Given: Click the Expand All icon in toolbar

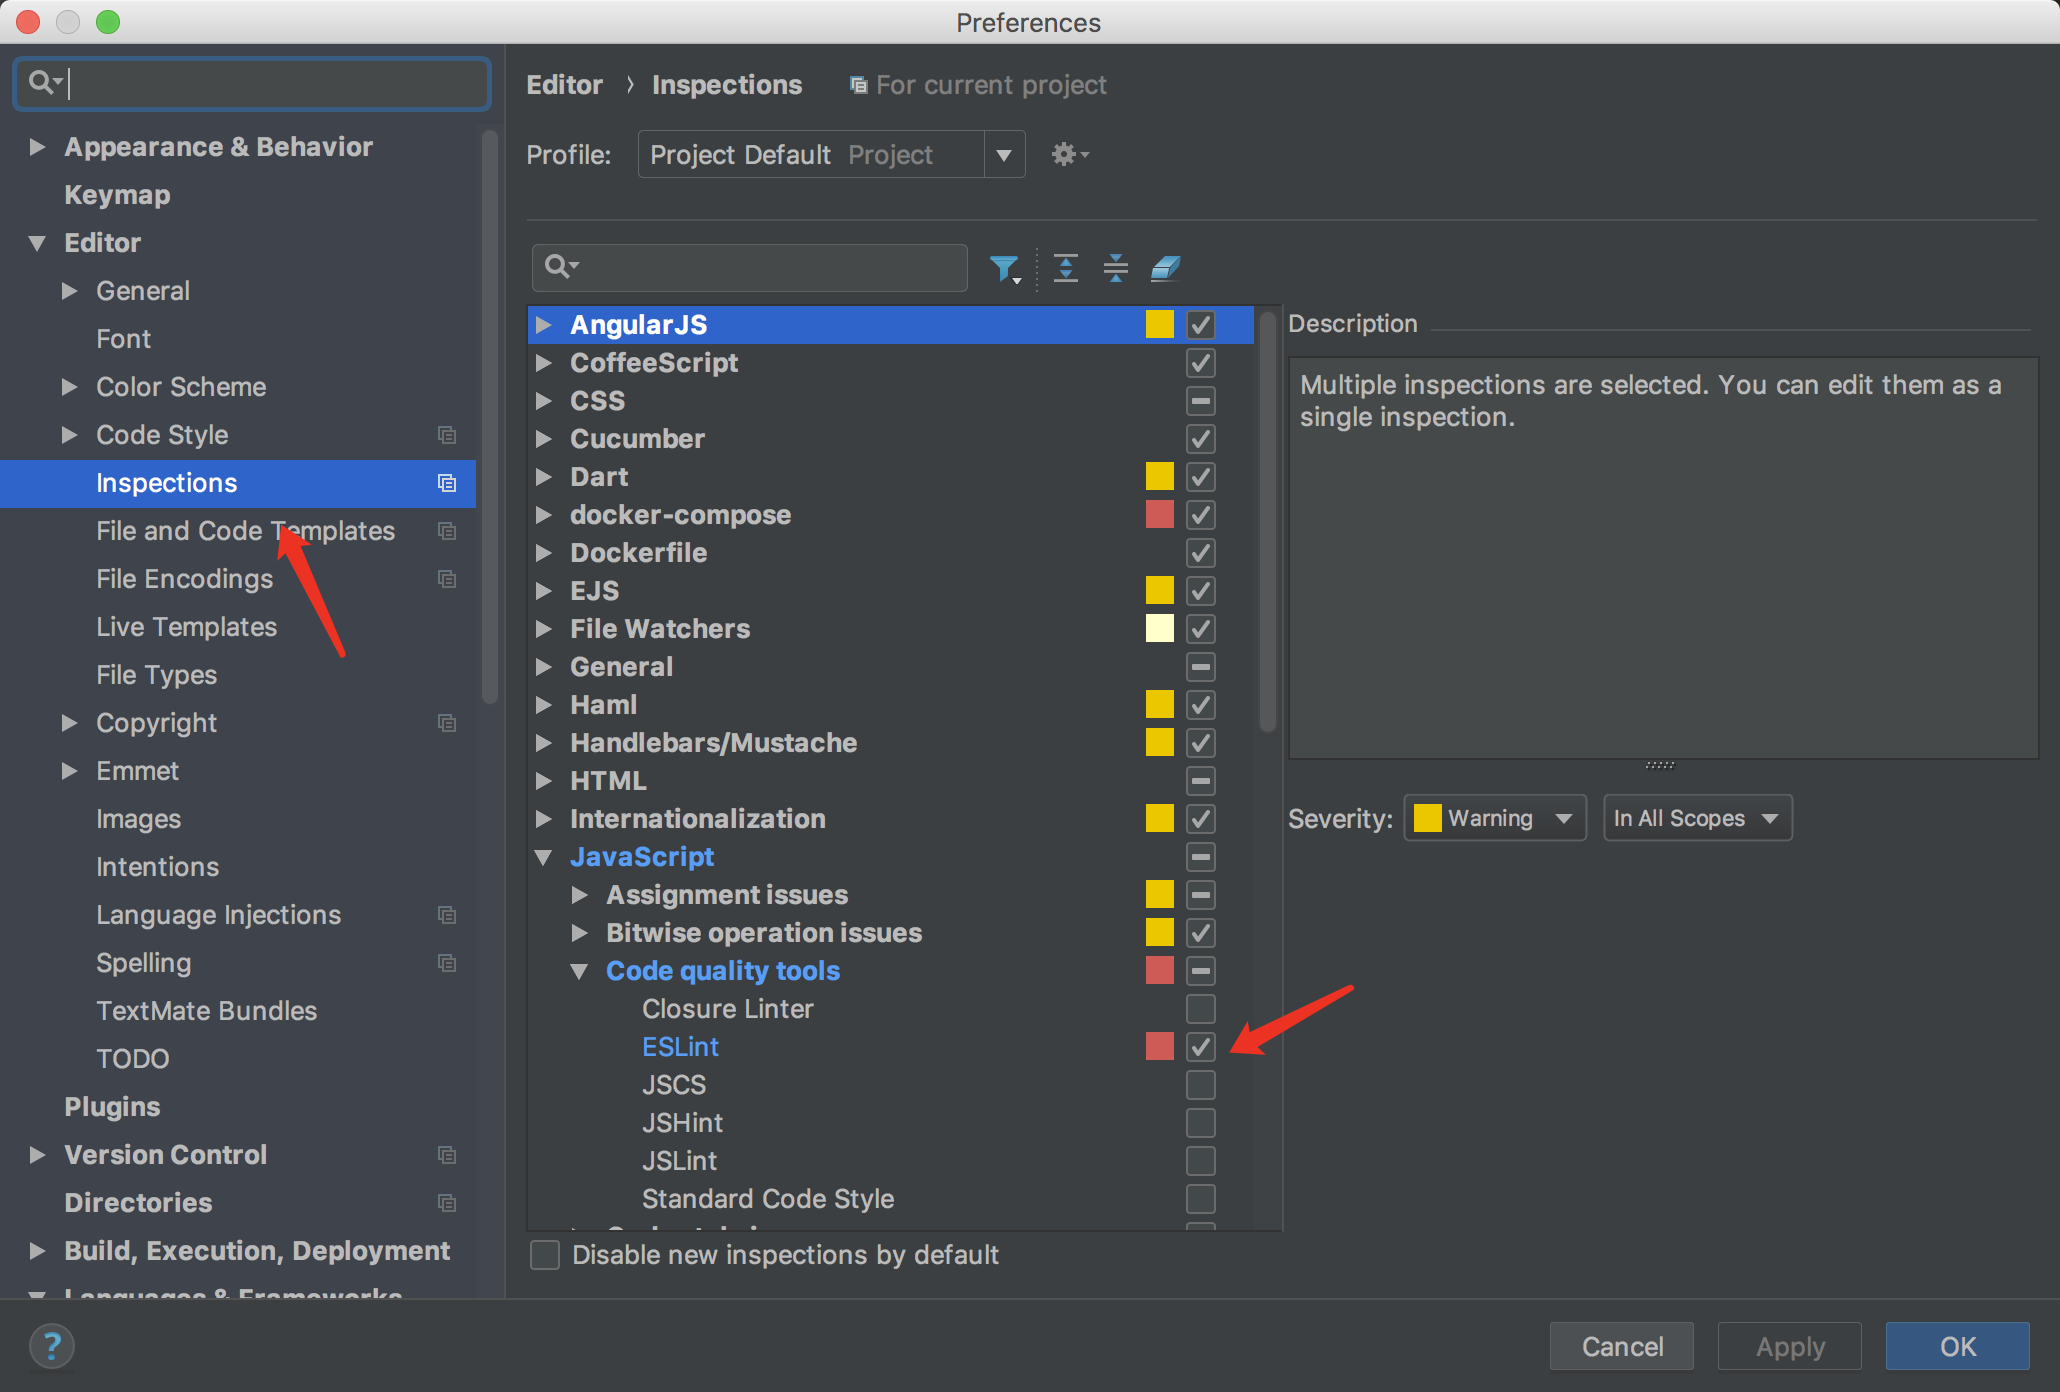Looking at the screenshot, I should pos(1066,268).
